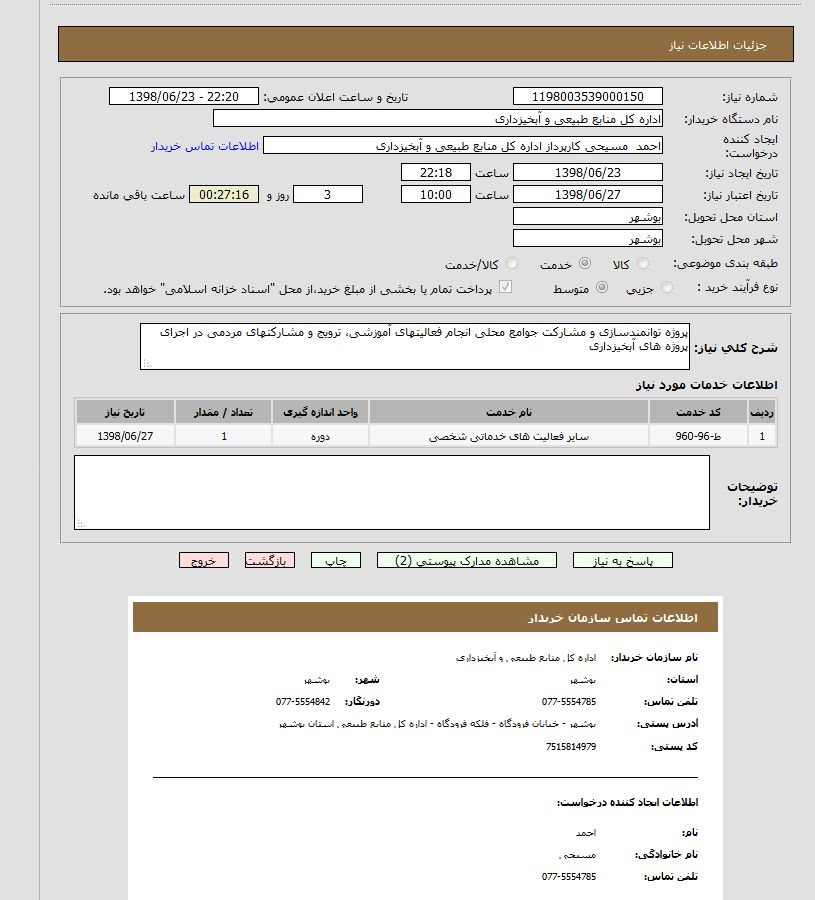Click the تاریخ اعتبار نیاز date field
The width and height of the screenshot is (815, 900).
[x=586, y=194]
